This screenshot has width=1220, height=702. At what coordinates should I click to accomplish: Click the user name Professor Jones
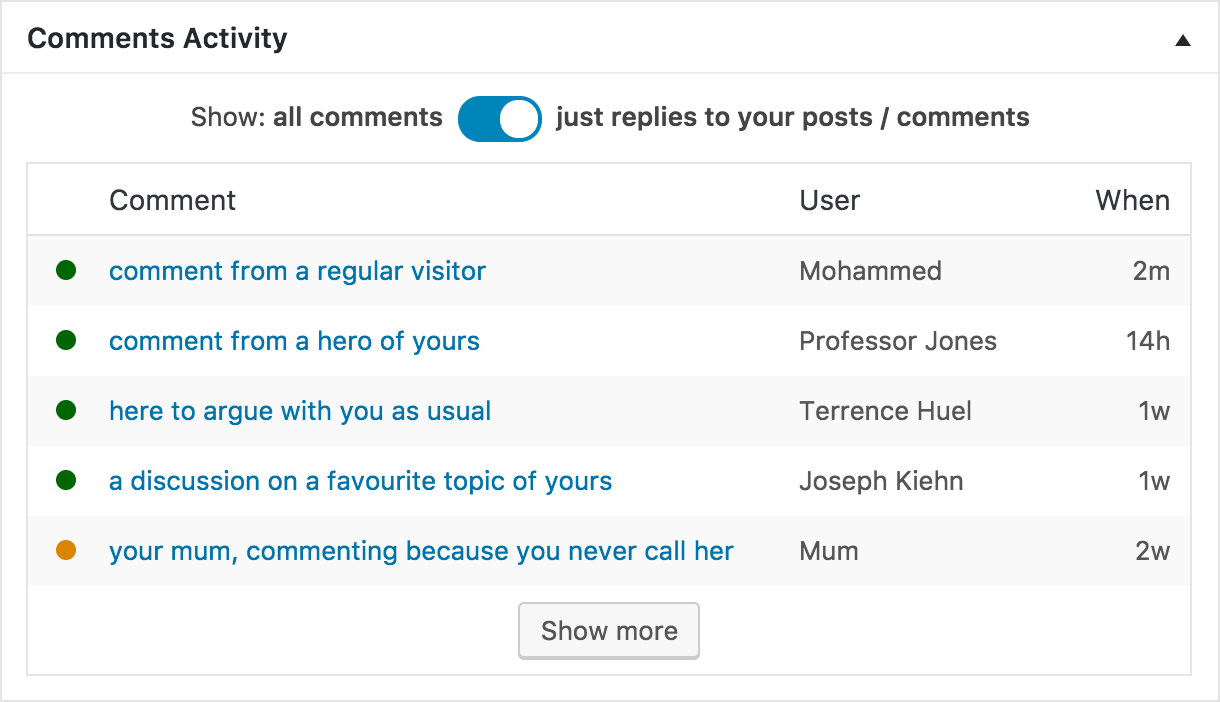pyautogui.click(x=898, y=341)
